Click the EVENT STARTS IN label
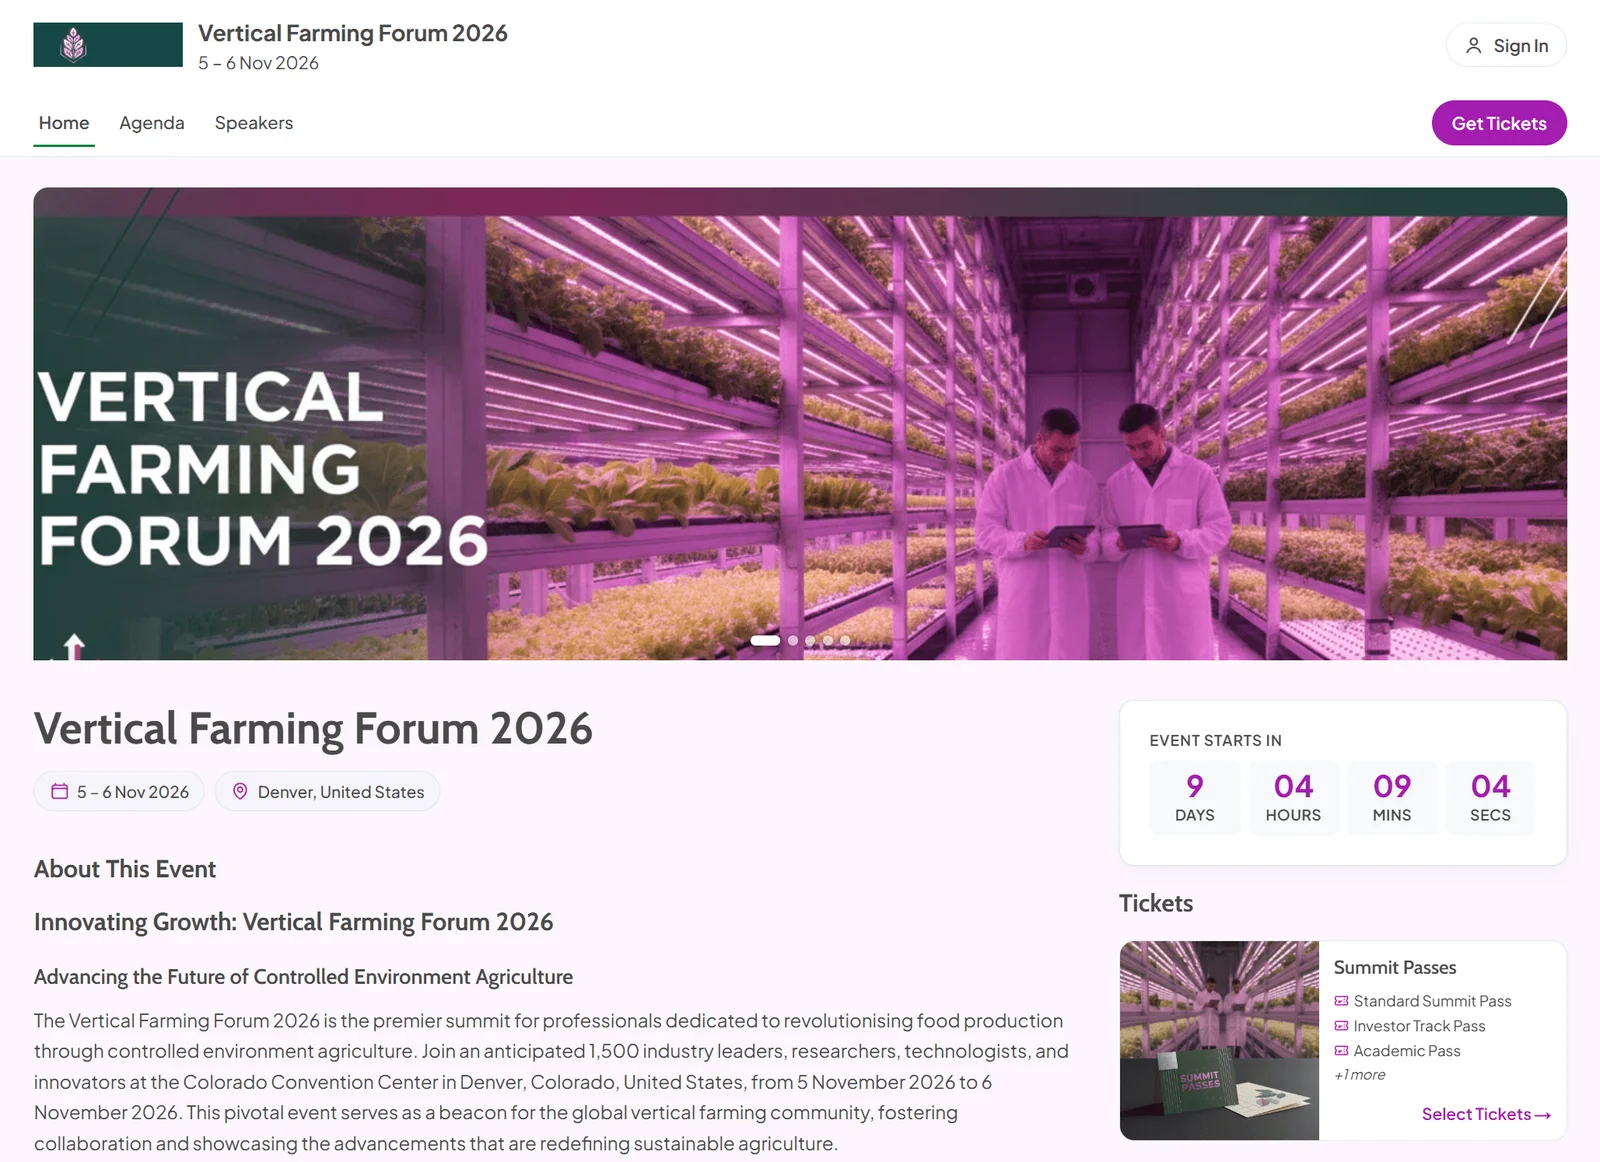1600x1162 pixels. 1215,740
